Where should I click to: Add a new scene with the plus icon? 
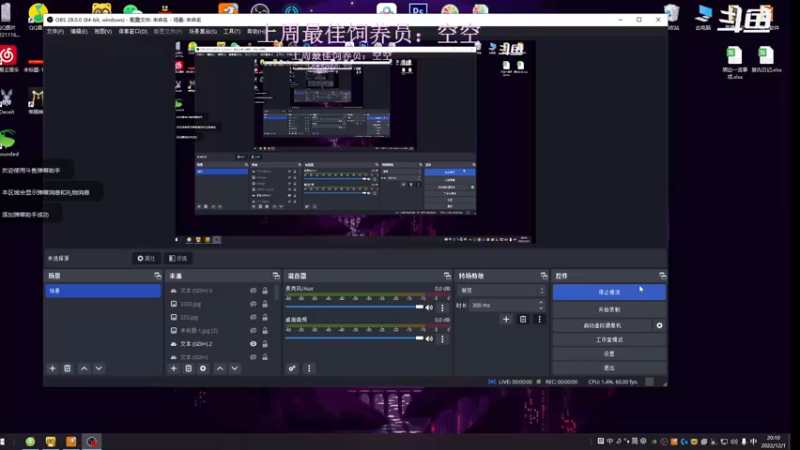(x=53, y=368)
